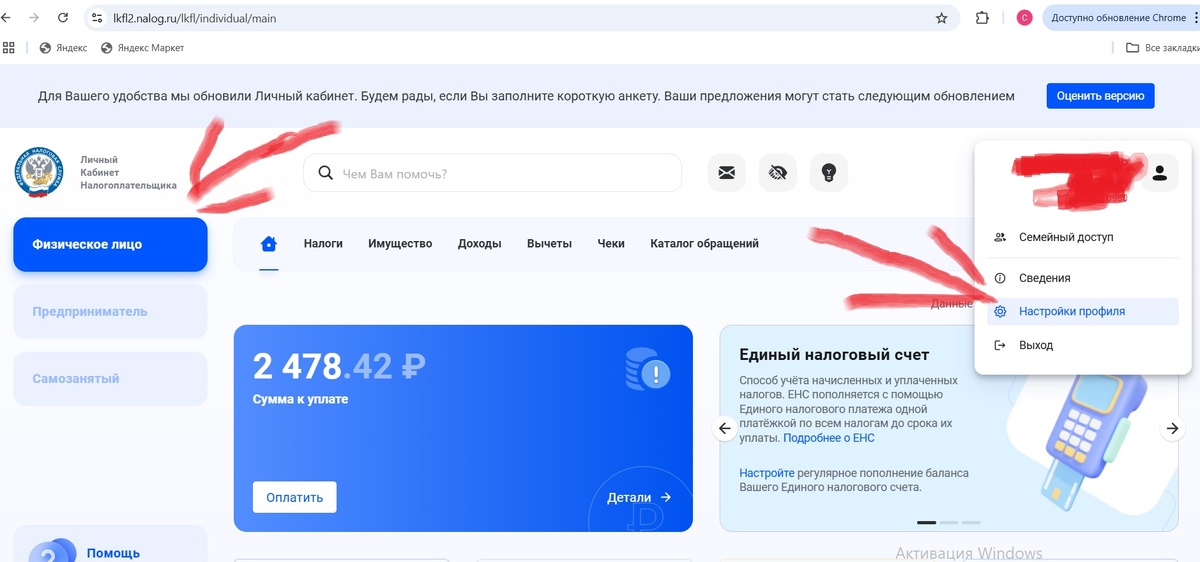
Task: Open the Чеки tab
Action: [611, 243]
